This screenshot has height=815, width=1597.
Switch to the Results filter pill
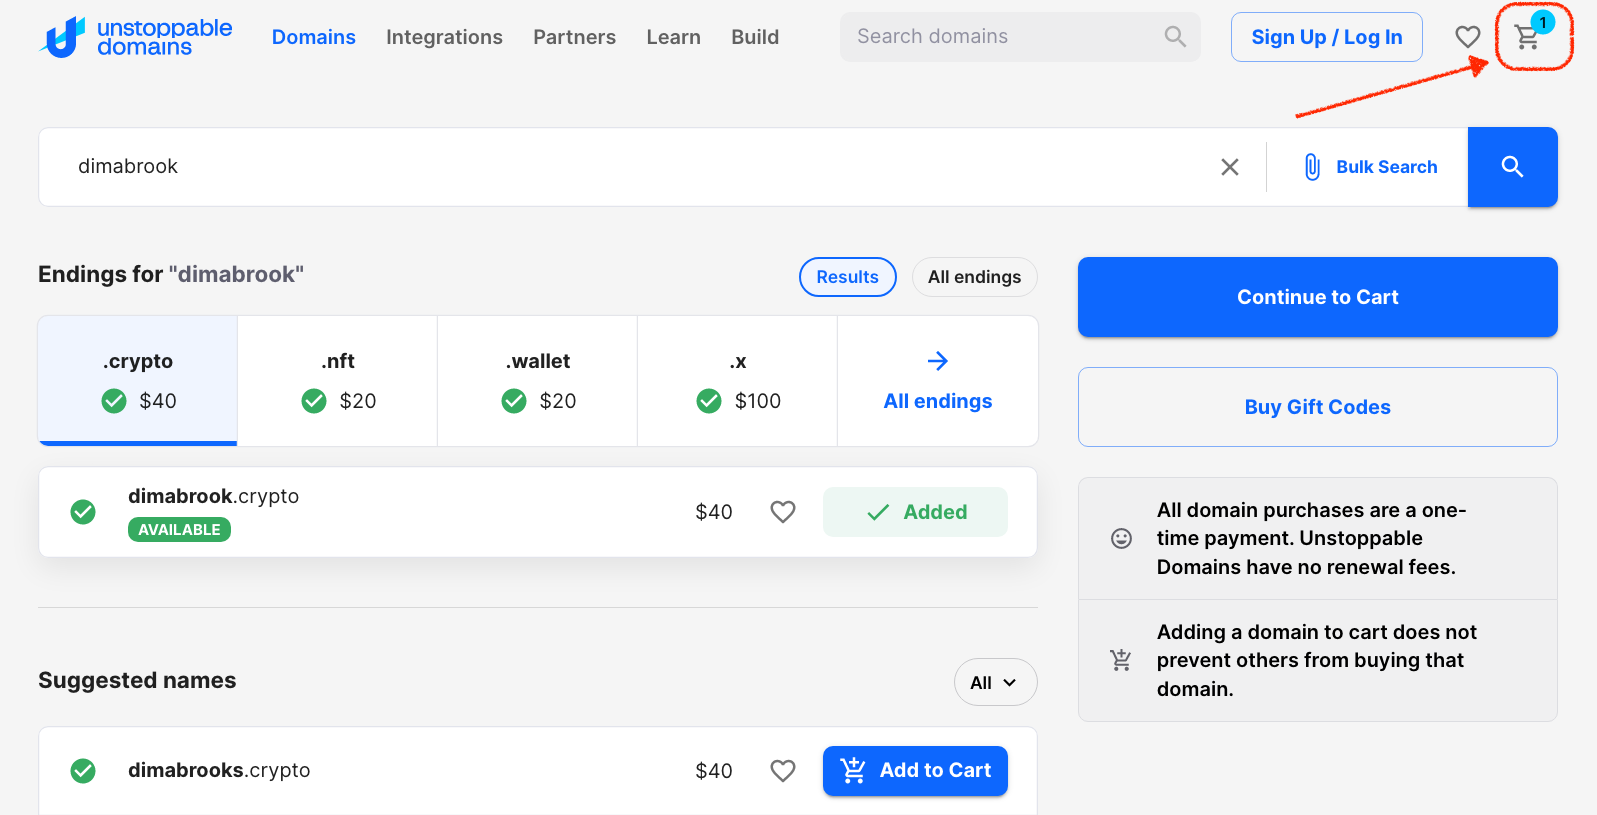coord(848,277)
